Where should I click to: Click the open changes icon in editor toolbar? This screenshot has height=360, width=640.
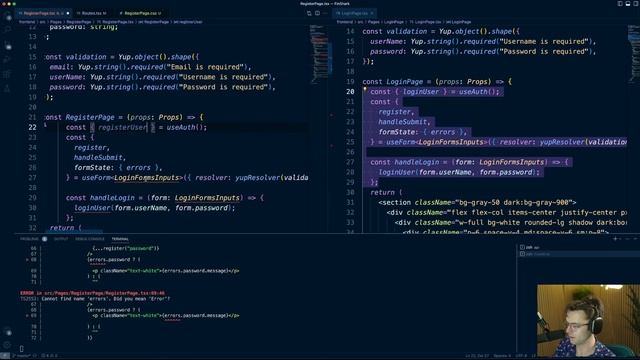click(309, 13)
